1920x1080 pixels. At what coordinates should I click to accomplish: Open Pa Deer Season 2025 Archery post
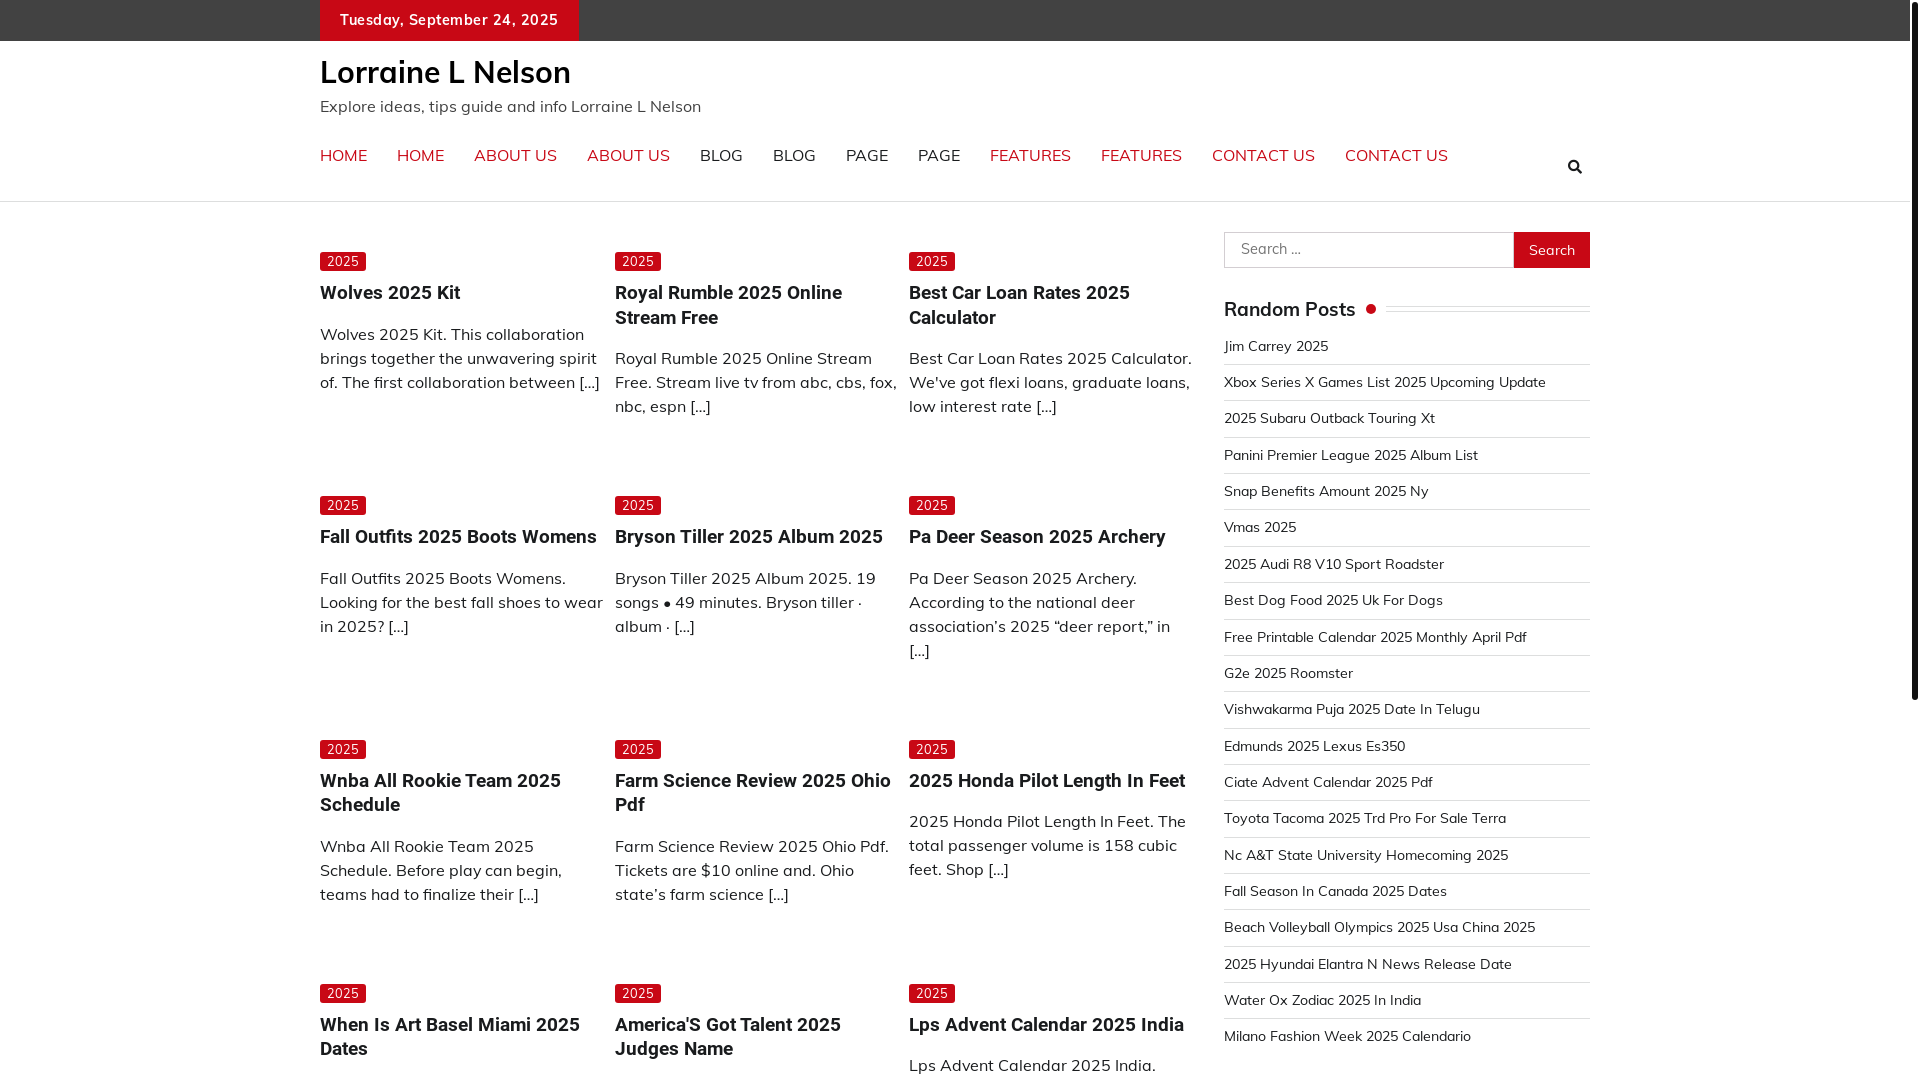[x=1037, y=537]
